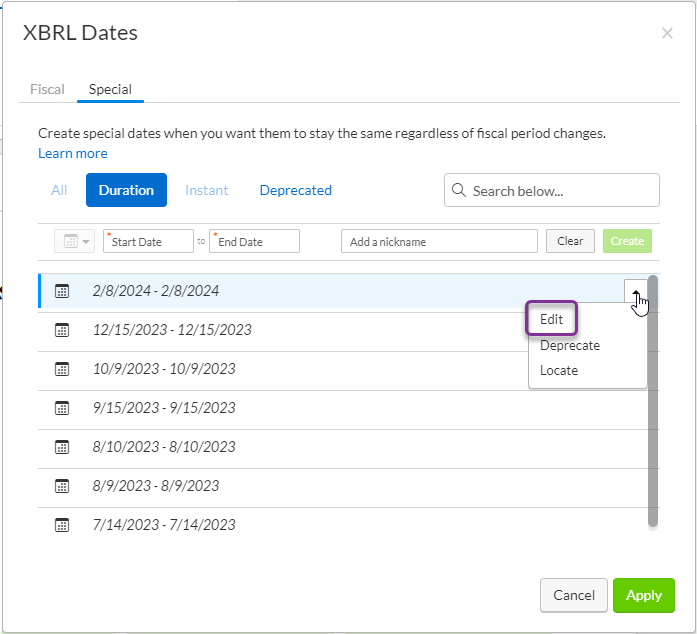Open the date picker dropdown beside Start Date
This screenshot has height=634, width=697.
pyautogui.click(x=75, y=241)
